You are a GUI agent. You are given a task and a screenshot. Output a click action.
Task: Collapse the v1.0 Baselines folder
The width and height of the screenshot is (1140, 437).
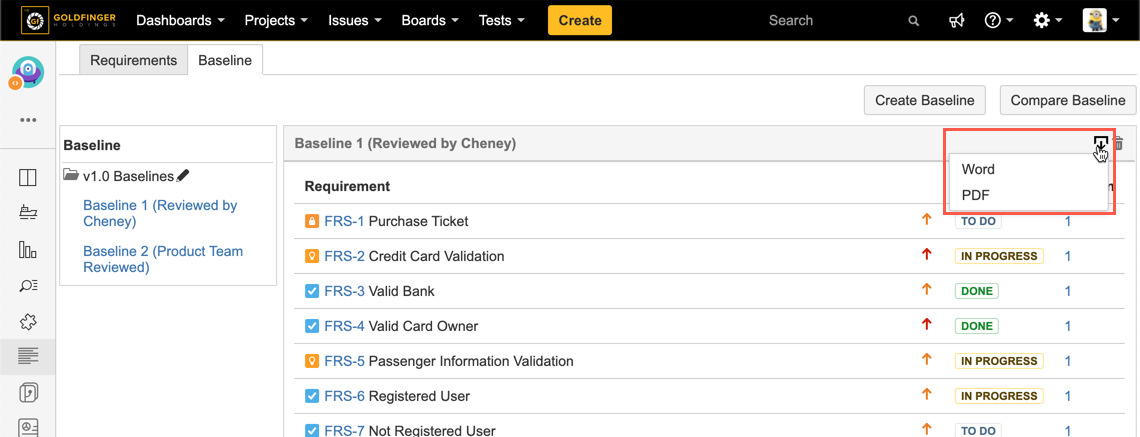pyautogui.click(x=71, y=176)
